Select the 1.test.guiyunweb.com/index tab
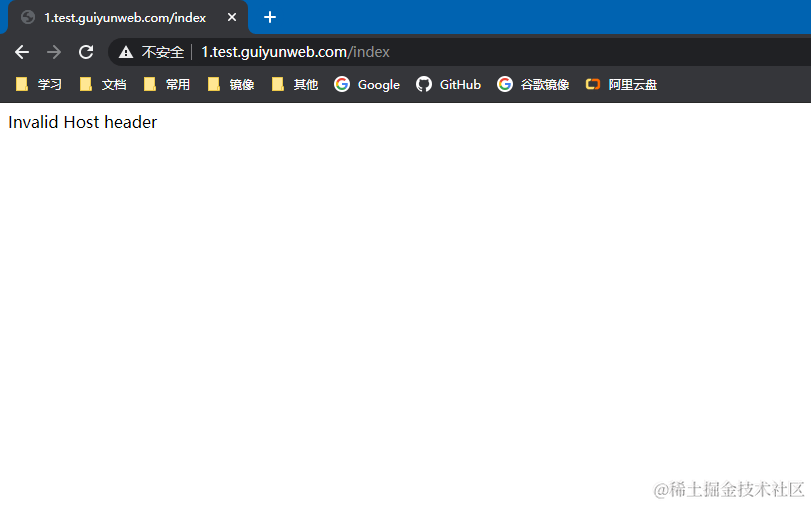 (128, 18)
